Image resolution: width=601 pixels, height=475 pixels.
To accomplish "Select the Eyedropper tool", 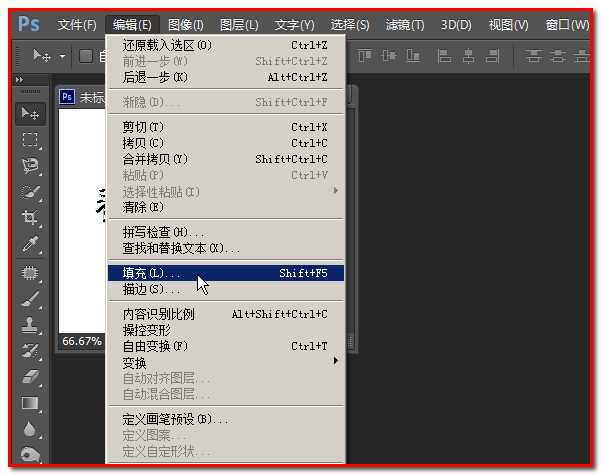I will pyautogui.click(x=30, y=245).
